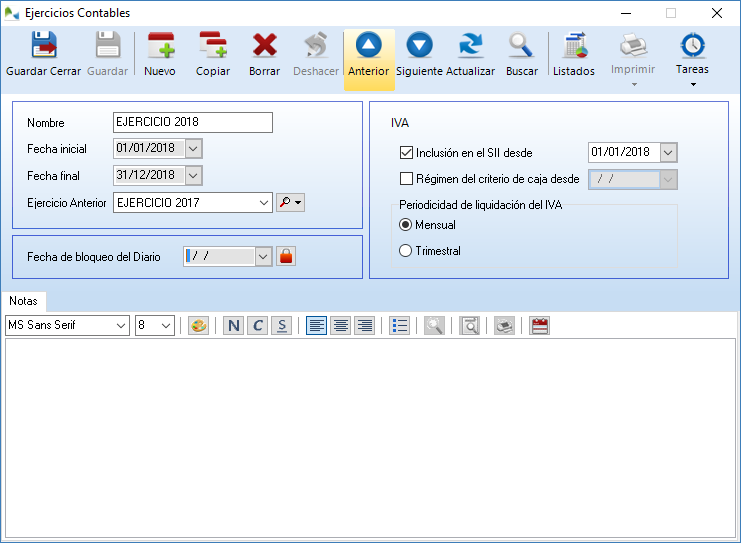Viewport: 741px width, 543px height.
Task: Click the notes print icon
Action: pos(504,326)
